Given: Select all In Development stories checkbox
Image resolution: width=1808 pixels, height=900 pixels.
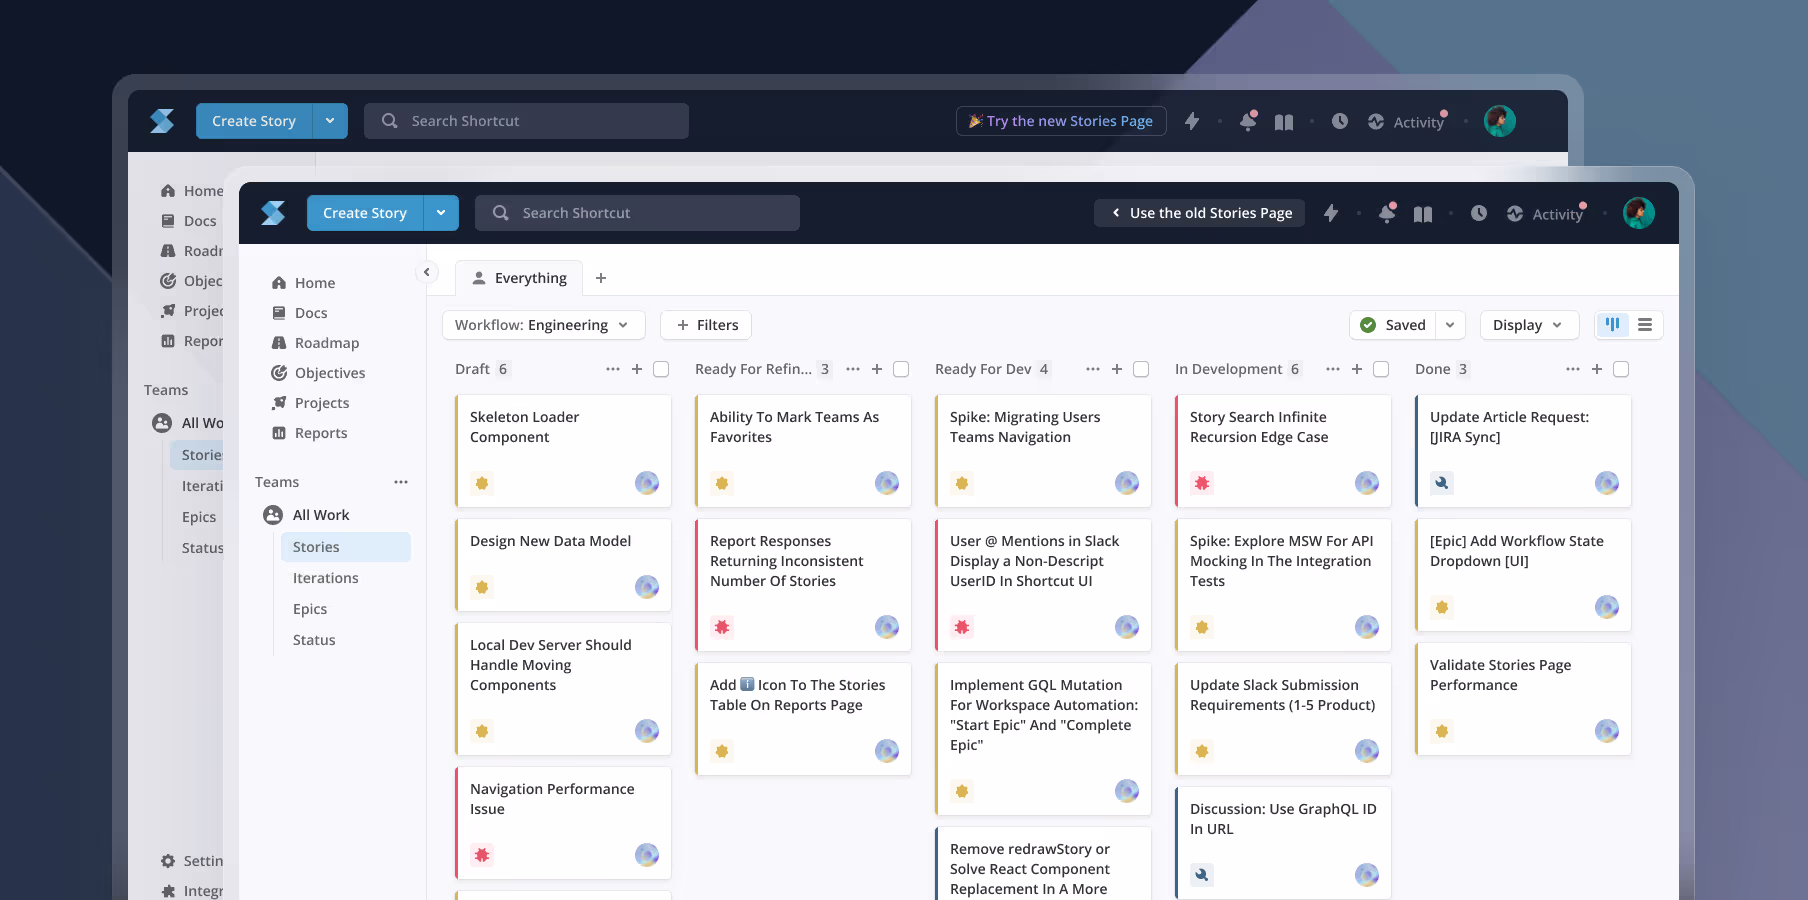Looking at the screenshot, I should [1381, 369].
